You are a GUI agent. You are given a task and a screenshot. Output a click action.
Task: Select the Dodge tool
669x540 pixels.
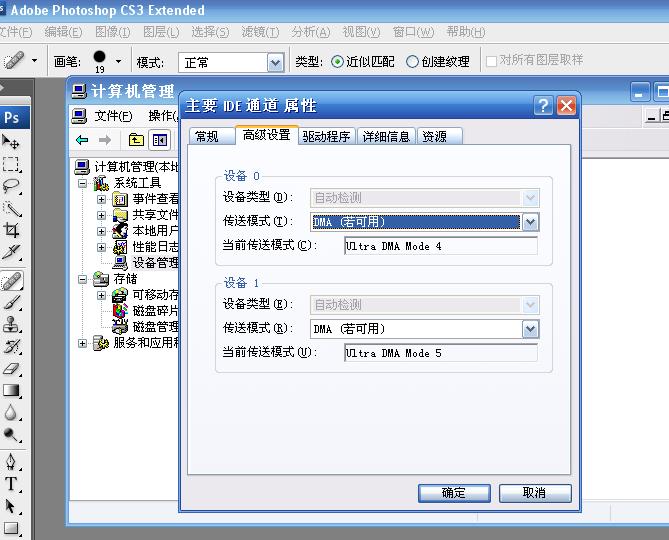[11, 435]
